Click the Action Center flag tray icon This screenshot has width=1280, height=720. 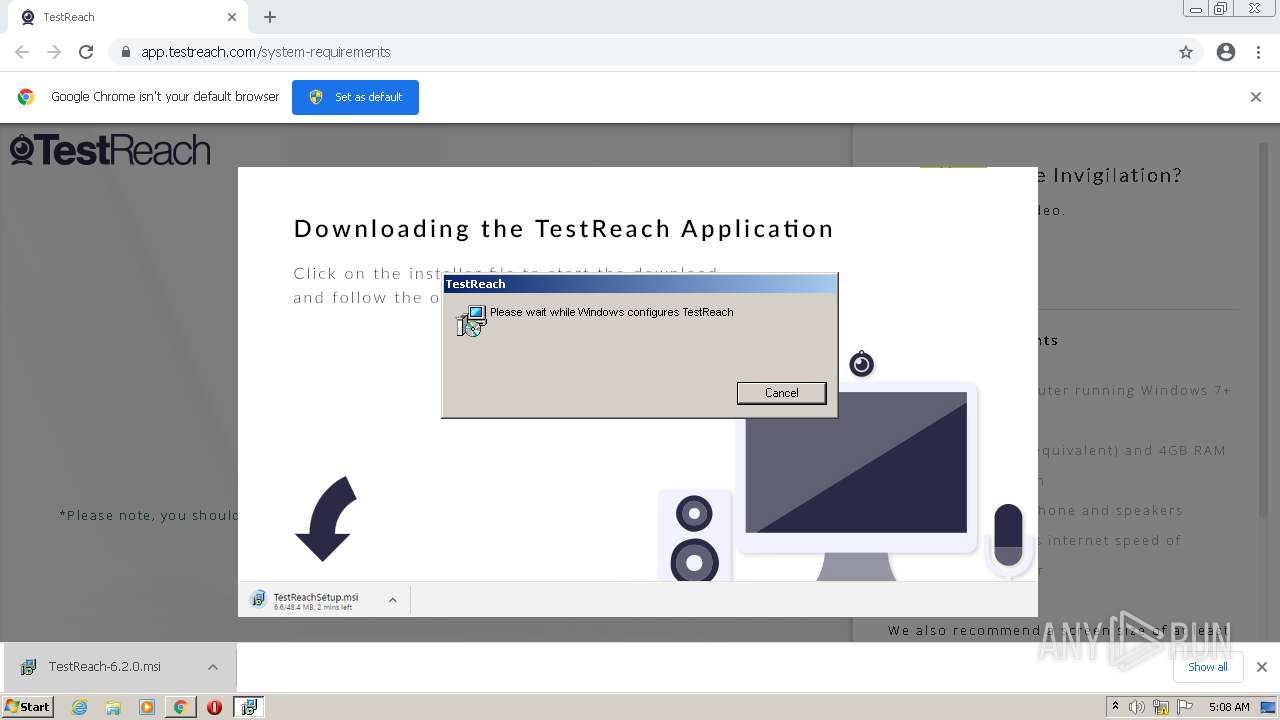pos(1185,707)
